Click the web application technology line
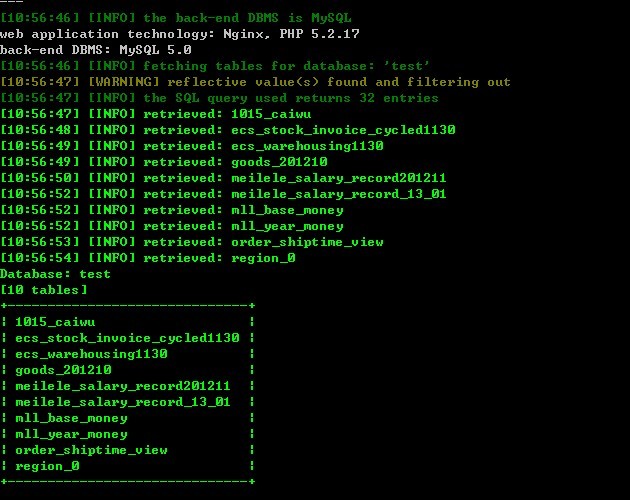 [180, 34]
